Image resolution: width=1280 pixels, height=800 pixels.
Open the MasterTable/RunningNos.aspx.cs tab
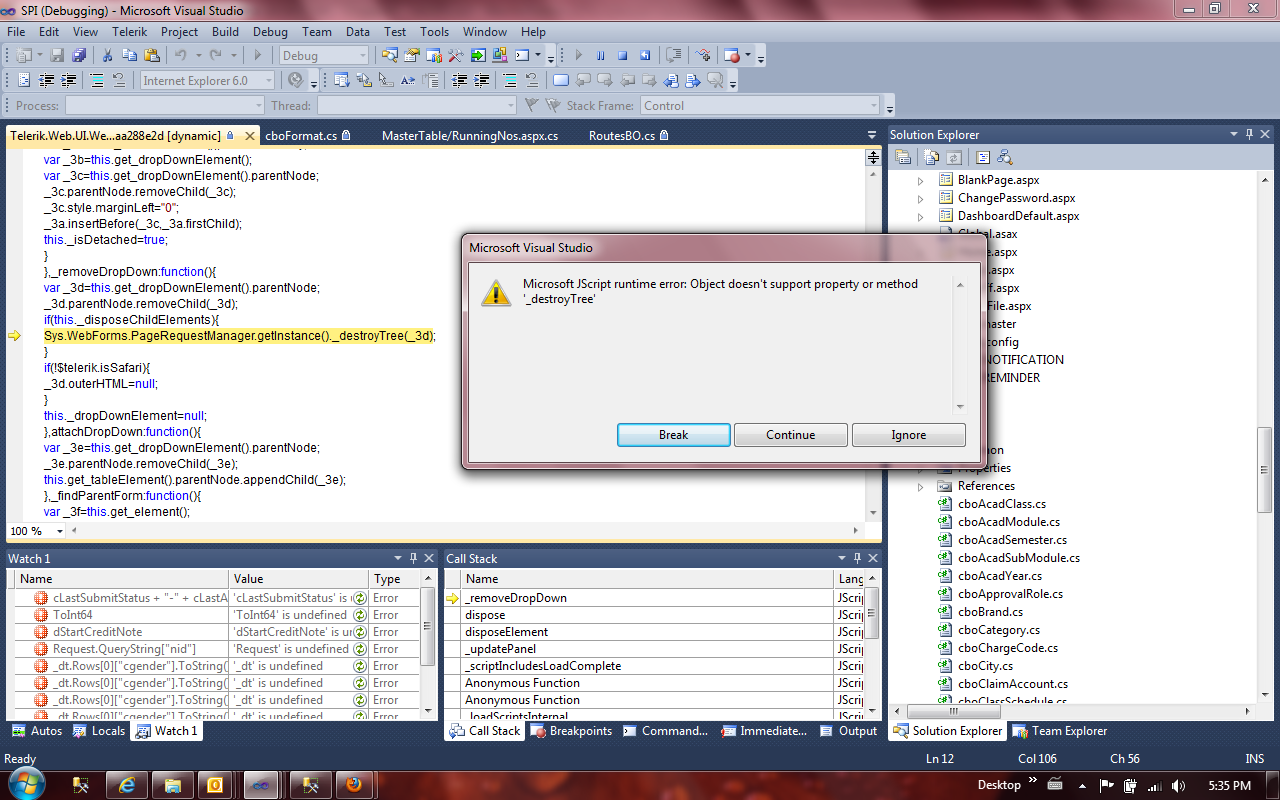click(x=470, y=135)
